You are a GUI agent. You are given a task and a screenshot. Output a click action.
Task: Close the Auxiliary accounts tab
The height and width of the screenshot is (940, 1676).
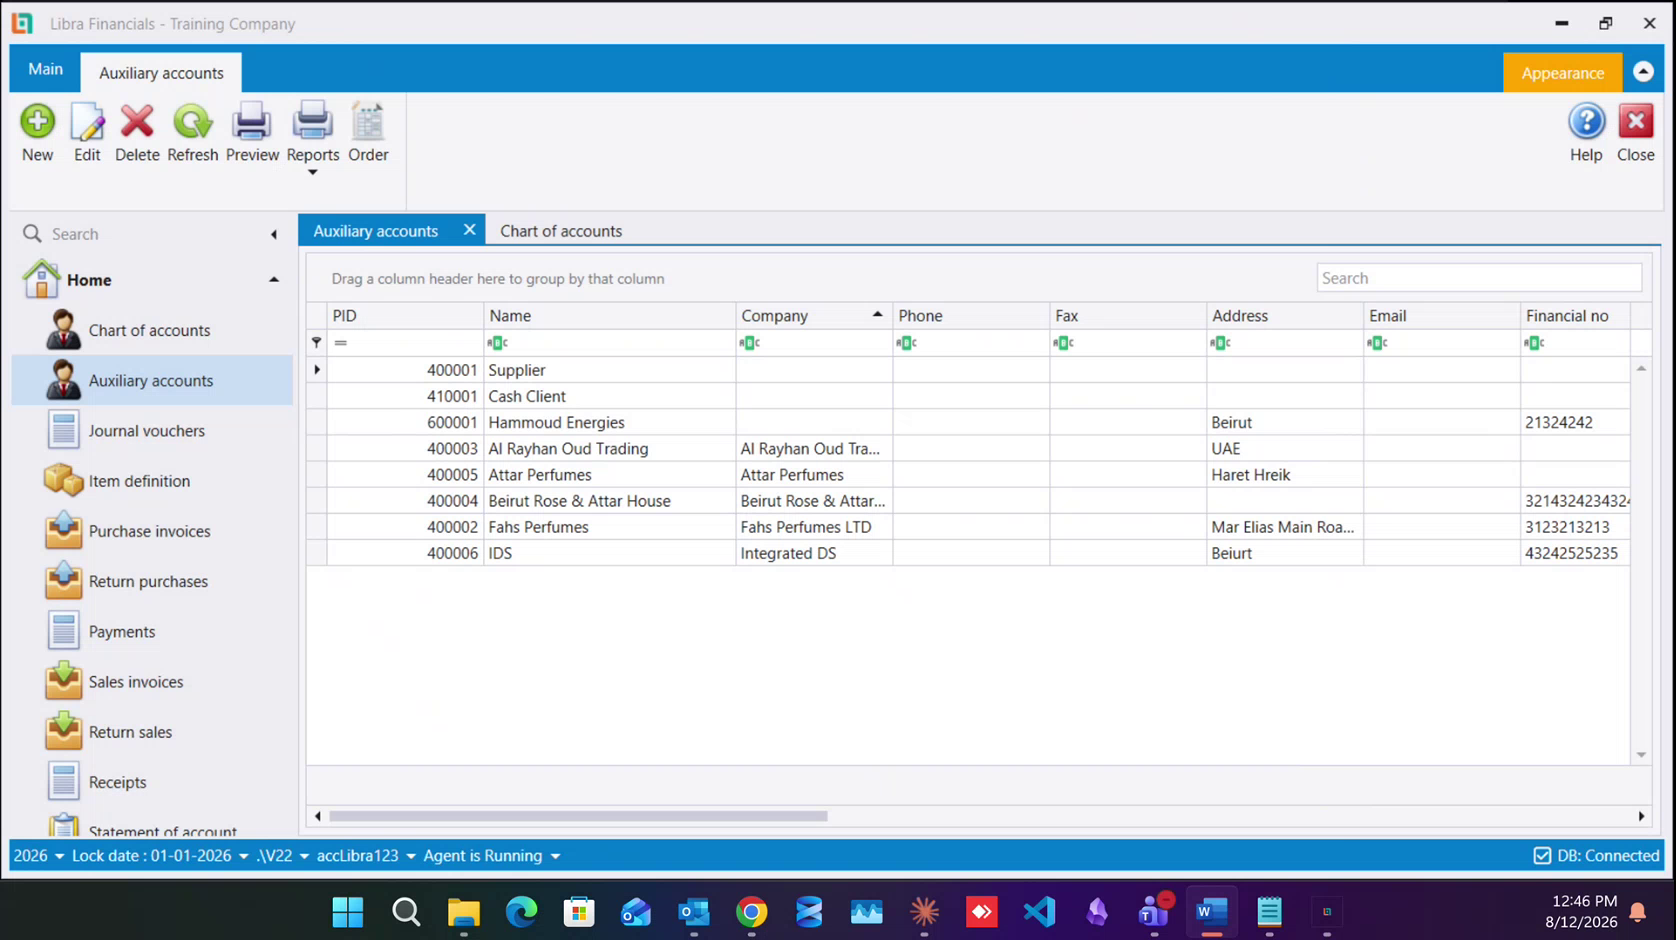pos(469,230)
